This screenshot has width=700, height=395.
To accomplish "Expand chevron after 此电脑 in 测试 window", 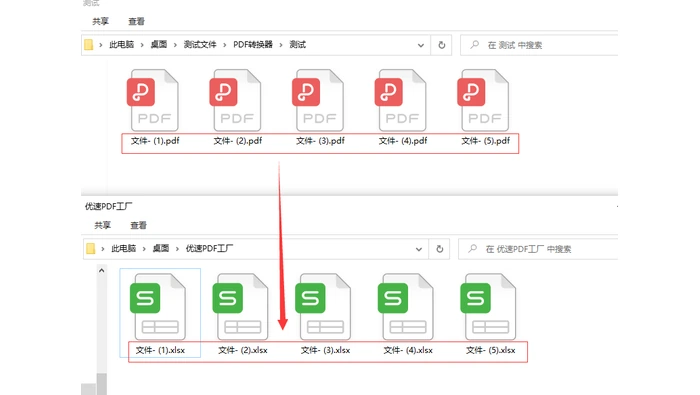I will tap(142, 45).
